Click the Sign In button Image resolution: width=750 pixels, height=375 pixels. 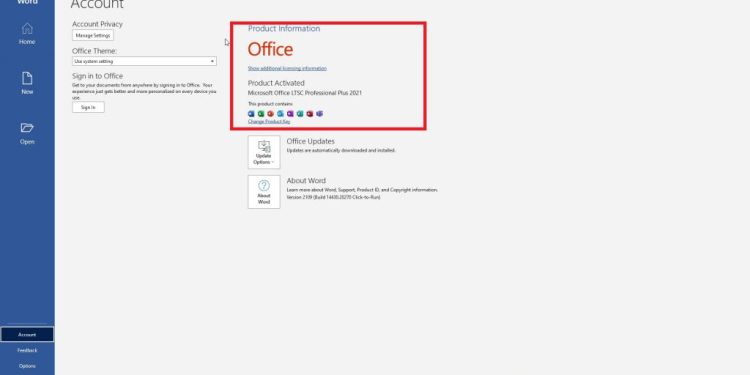click(88, 107)
